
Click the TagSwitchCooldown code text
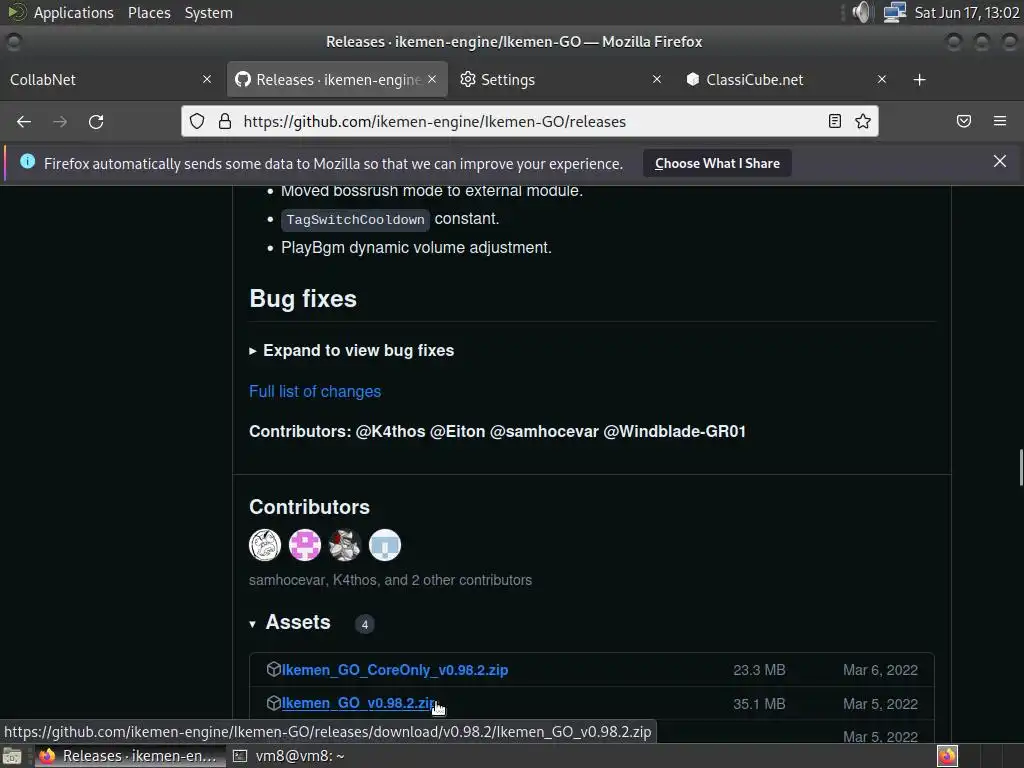[x=355, y=219]
